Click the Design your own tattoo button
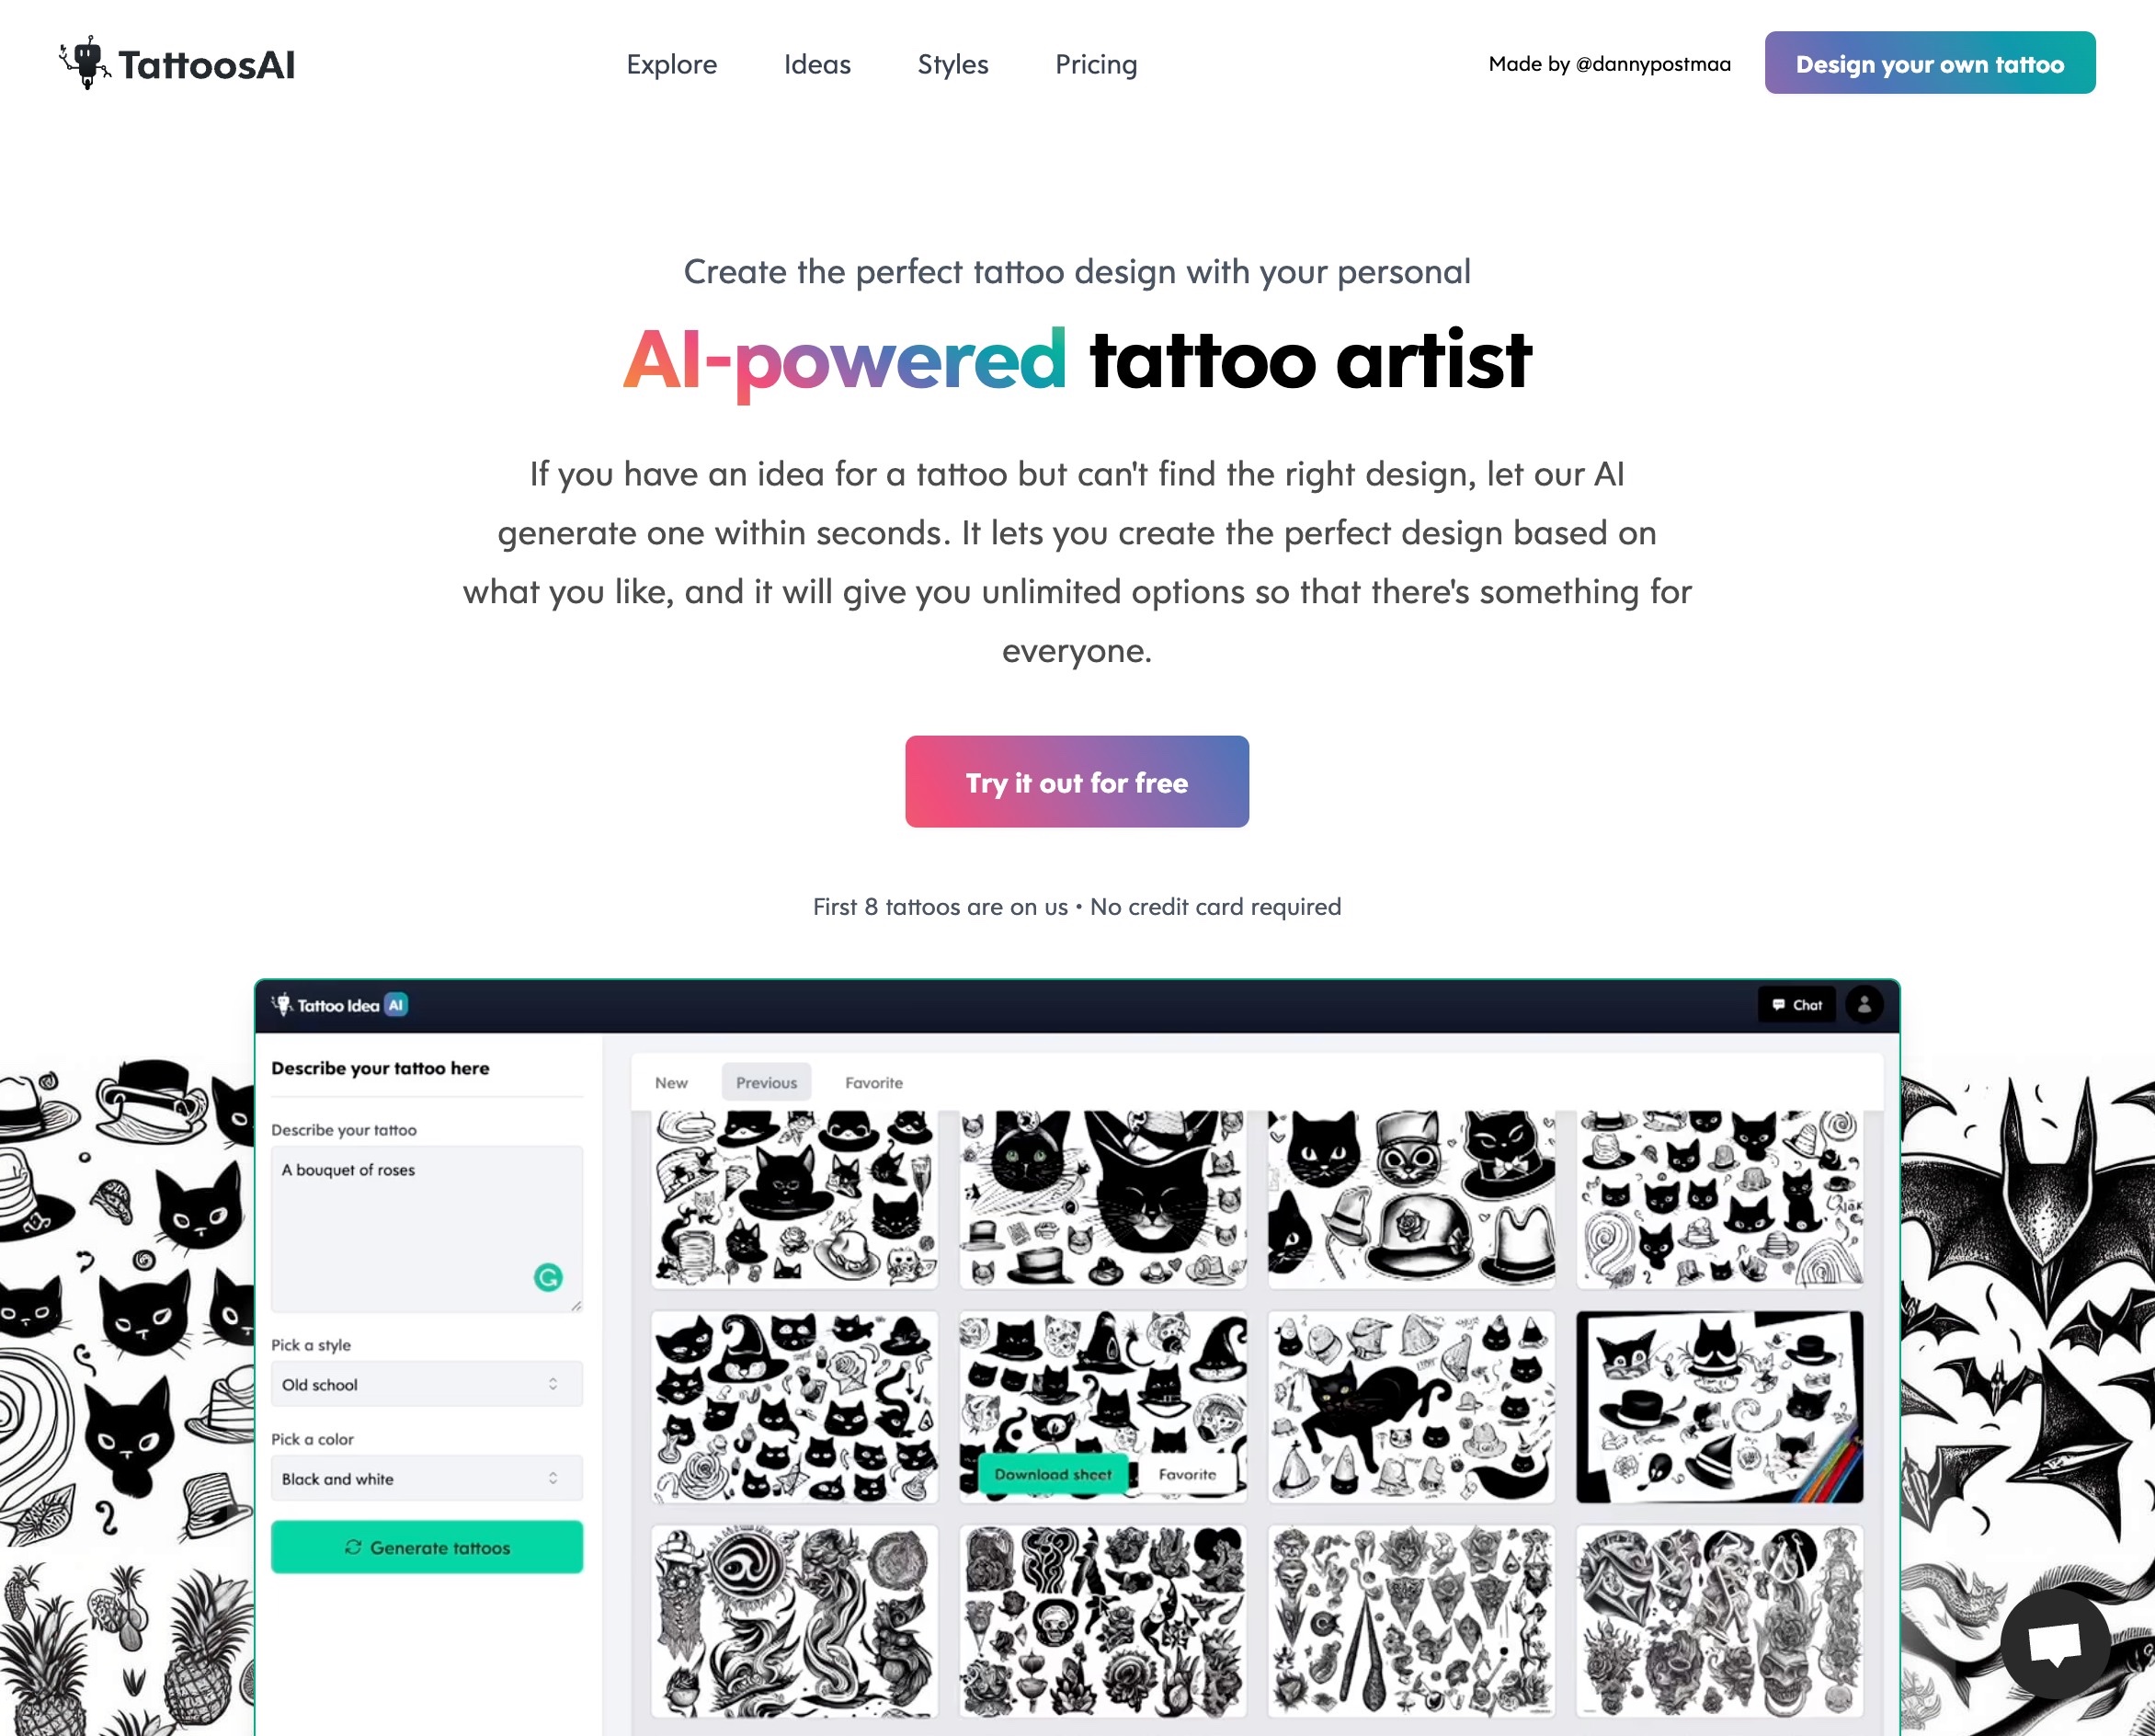The width and height of the screenshot is (2155, 1736). (1928, 62)
